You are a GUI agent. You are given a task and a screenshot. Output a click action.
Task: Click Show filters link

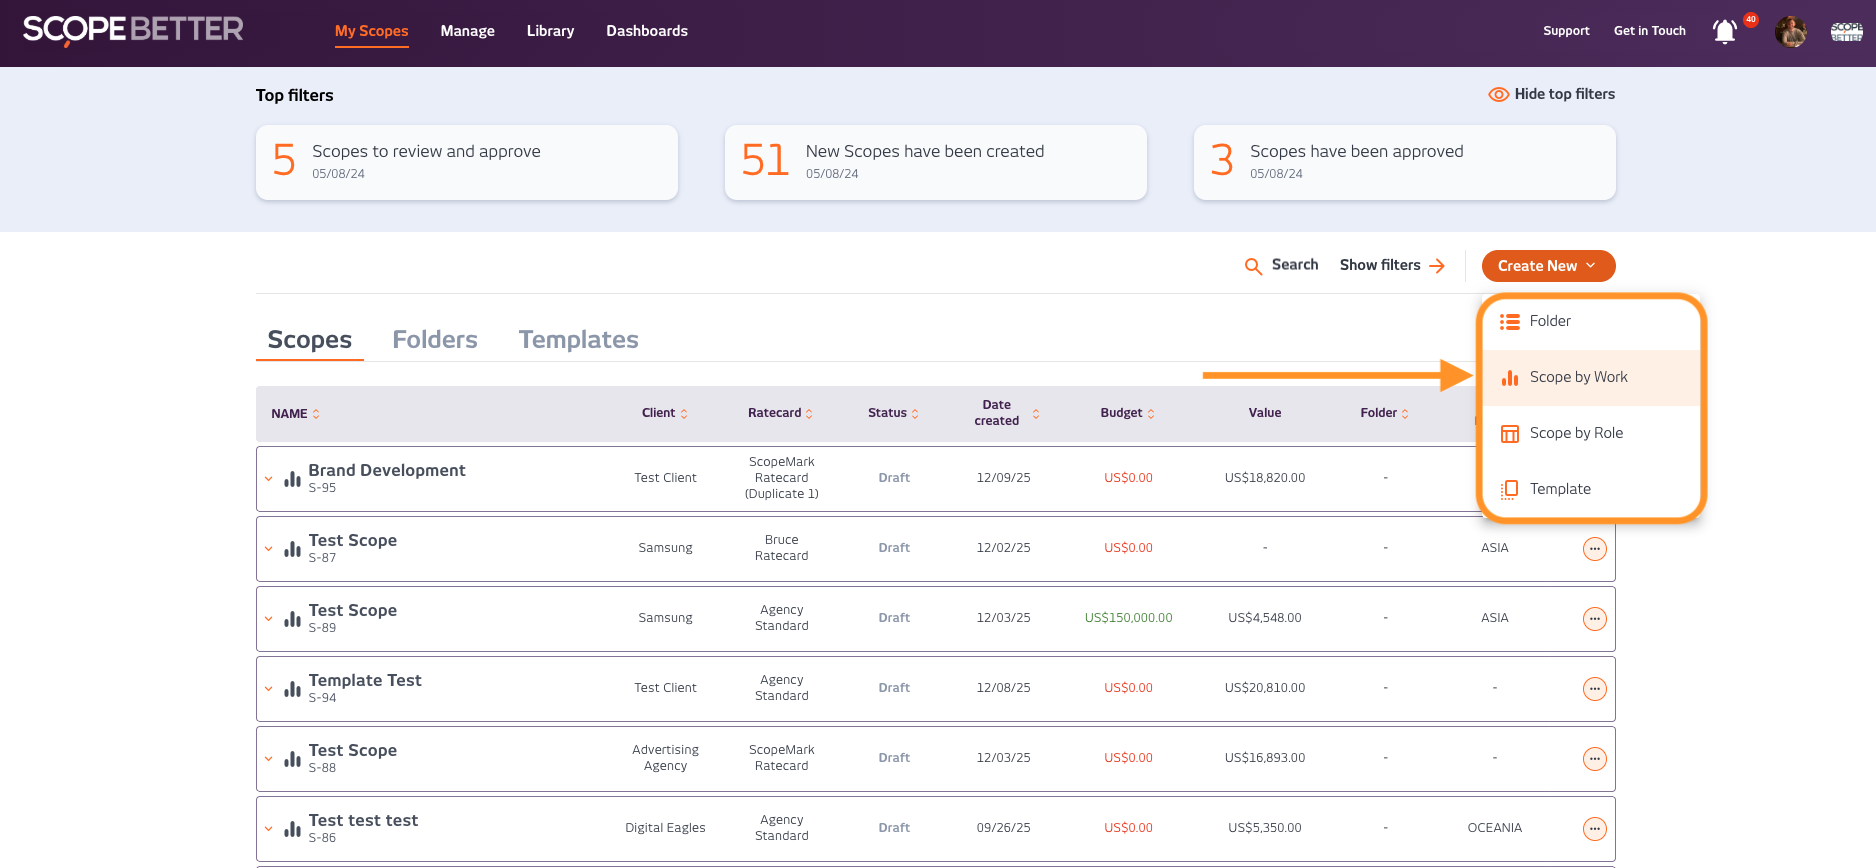pos(1392,265)
